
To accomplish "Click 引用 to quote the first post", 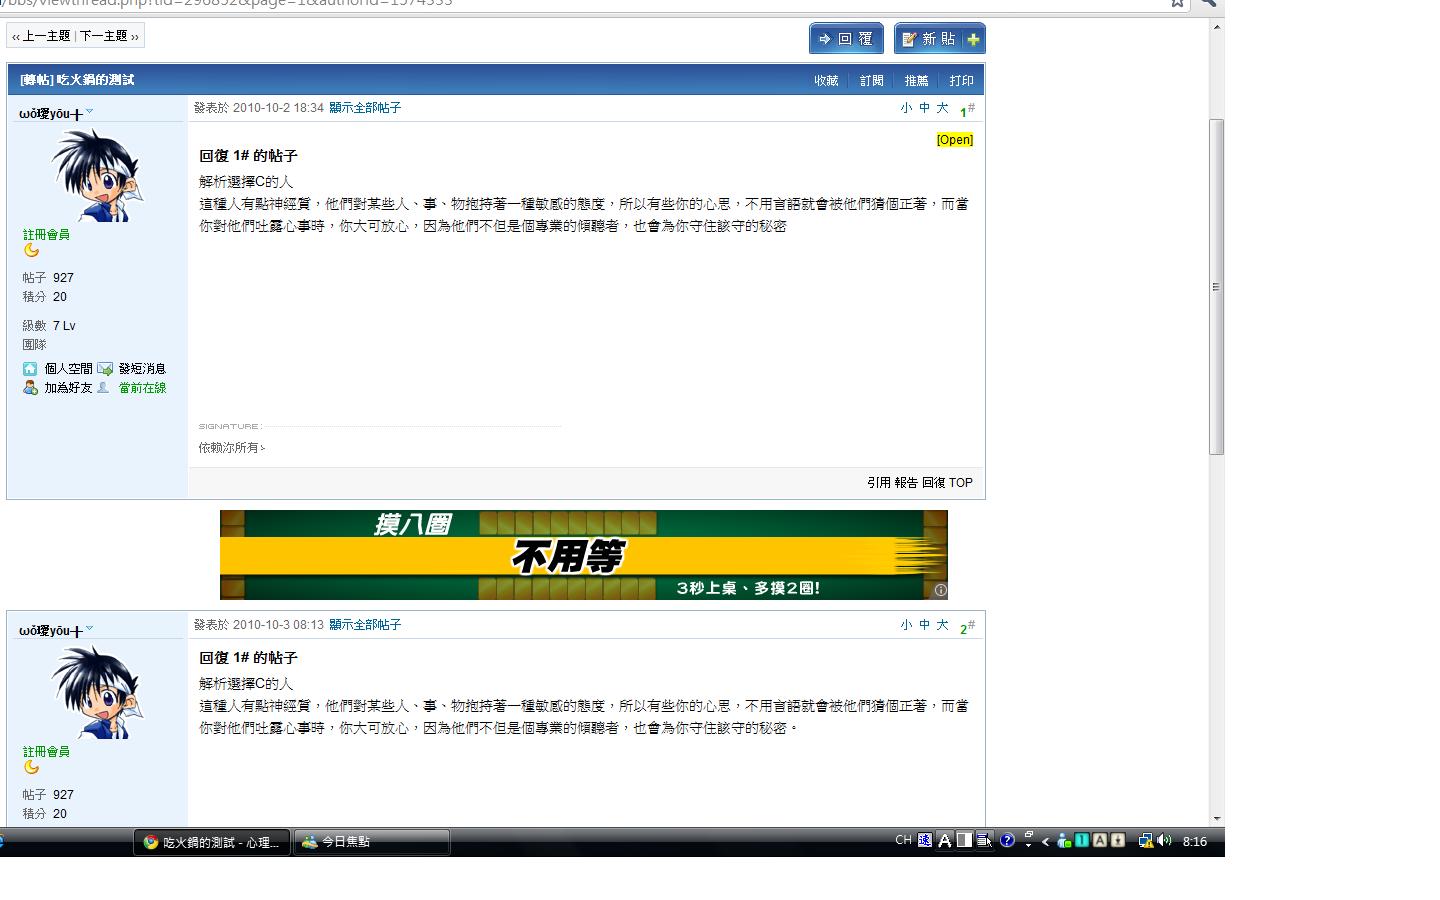I will [x=879, y=483].
